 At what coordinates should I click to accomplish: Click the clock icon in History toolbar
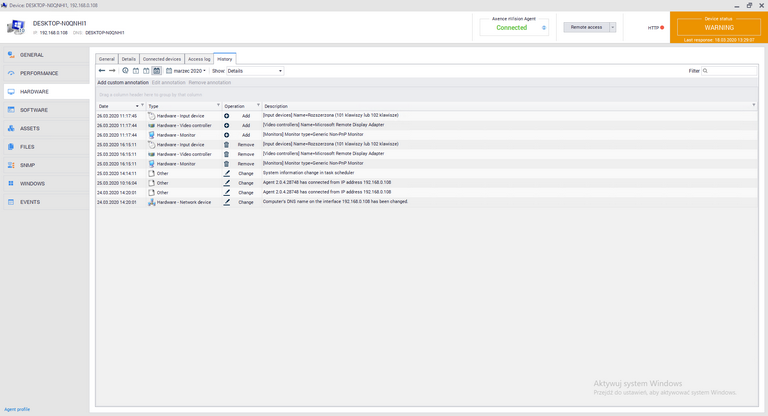pos(125,71)
